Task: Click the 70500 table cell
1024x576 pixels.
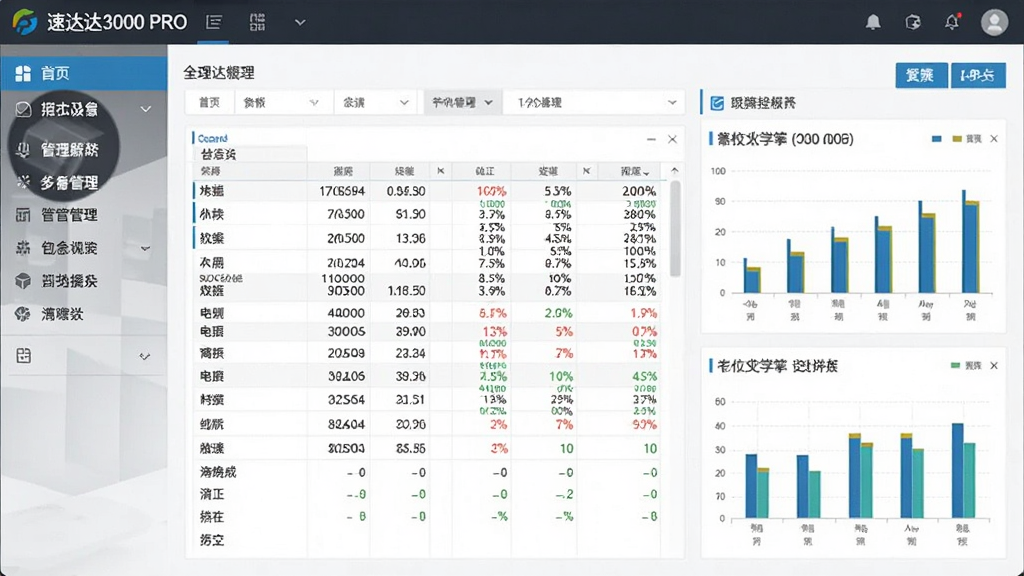Action: click(345, 214)
